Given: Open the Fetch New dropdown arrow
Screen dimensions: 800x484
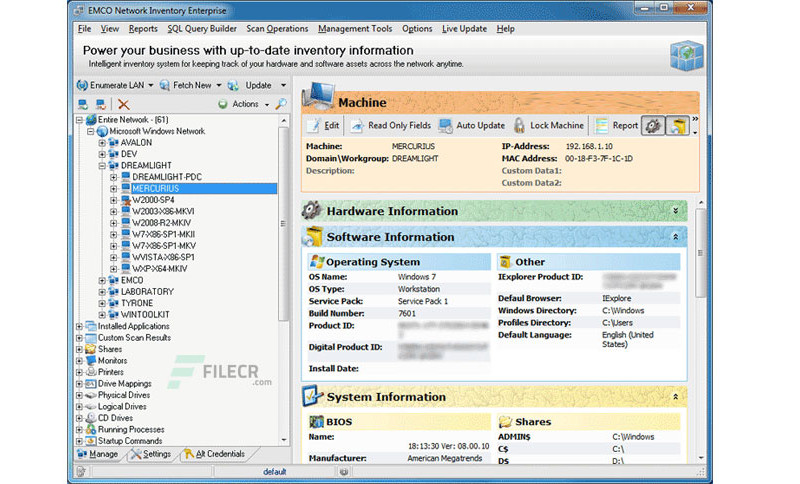Looking at the screenshot, I should pos(218,86).
